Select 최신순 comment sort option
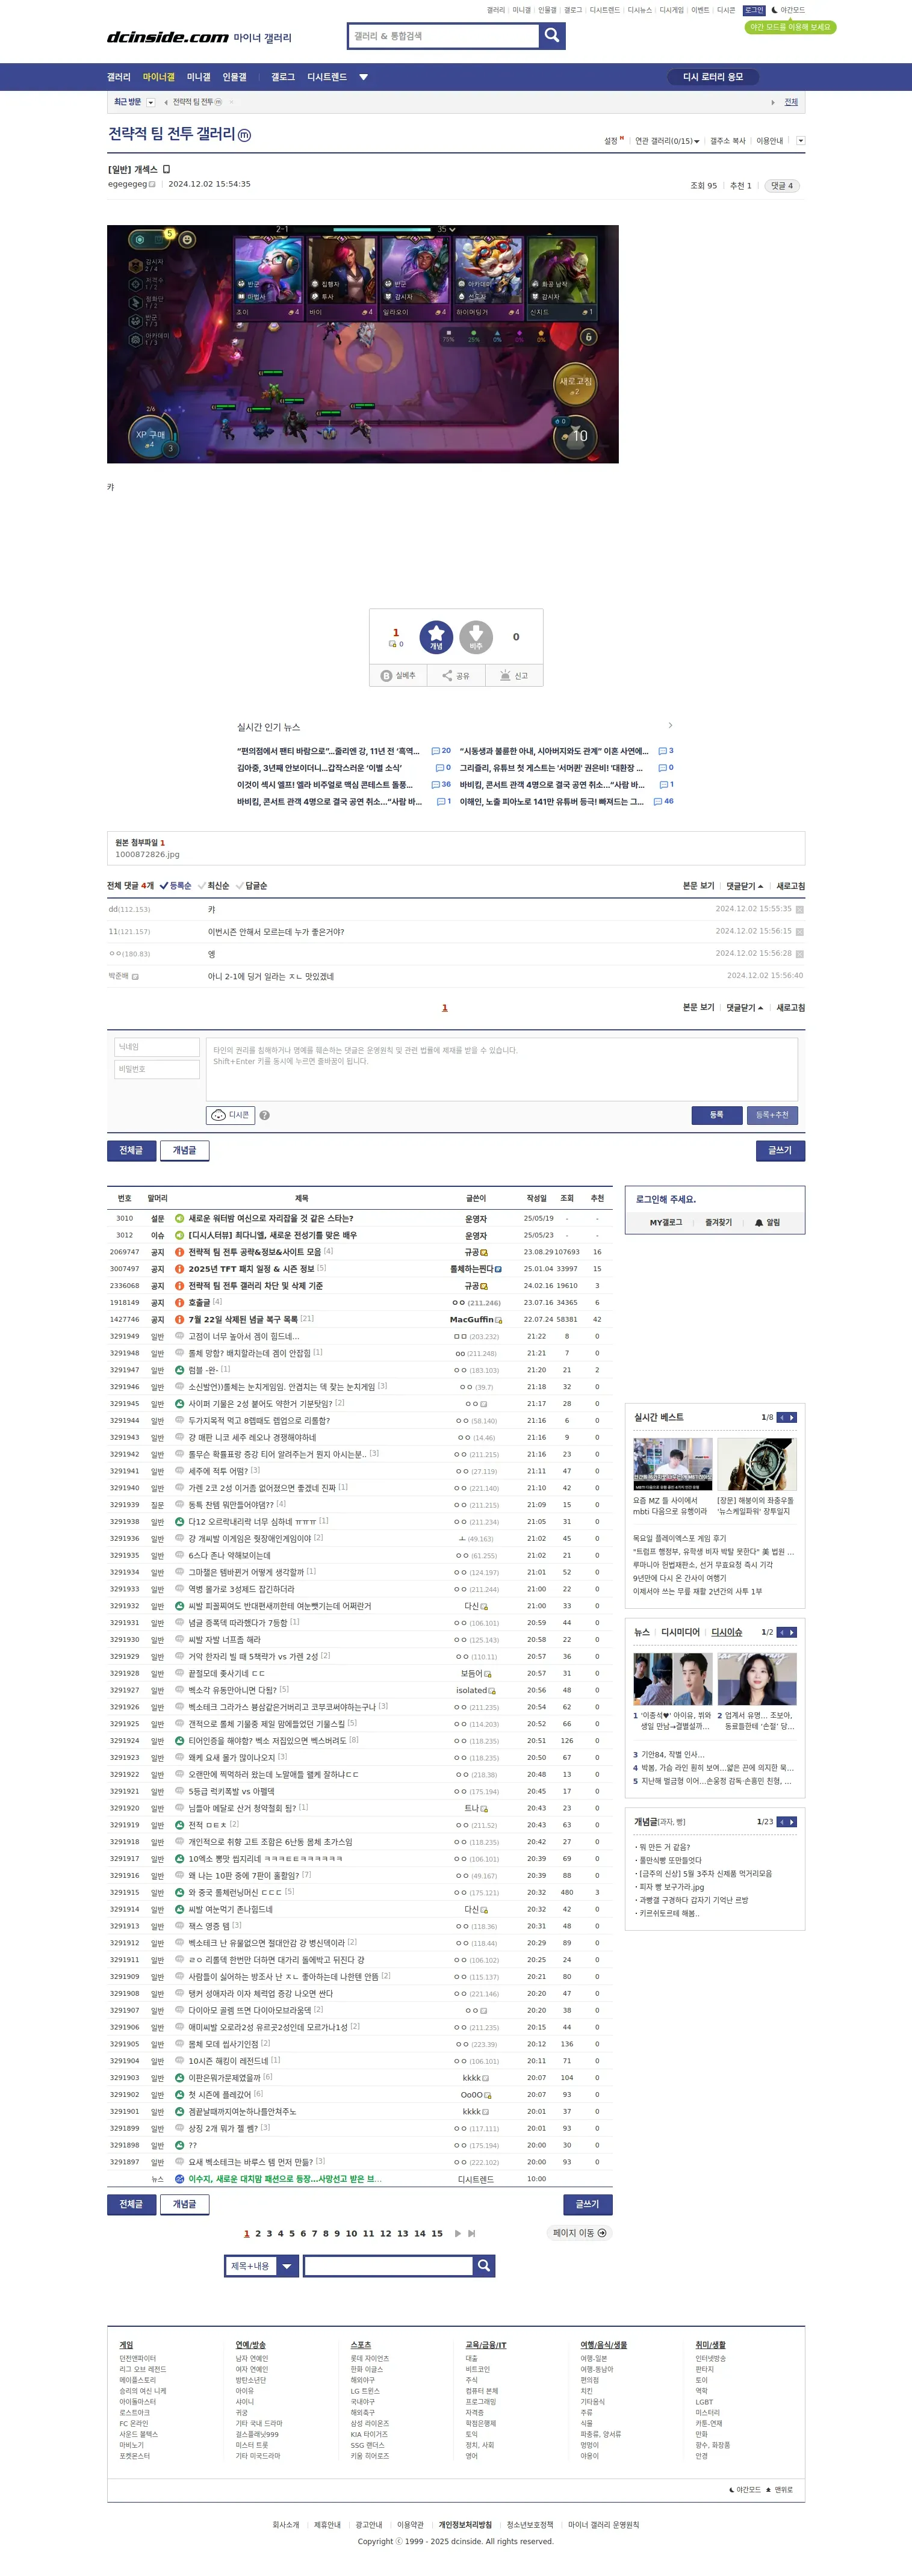The height and width of the screenshot is (2576, 912). [x=214, y=886]
